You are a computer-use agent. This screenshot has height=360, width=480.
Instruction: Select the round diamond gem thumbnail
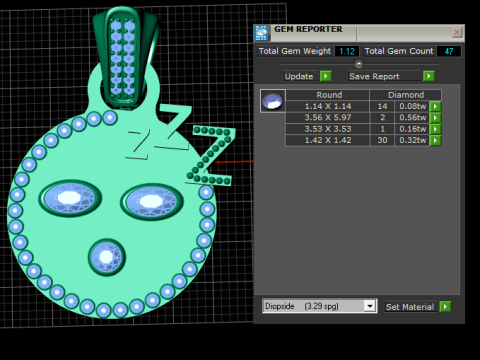pos(273,101)
